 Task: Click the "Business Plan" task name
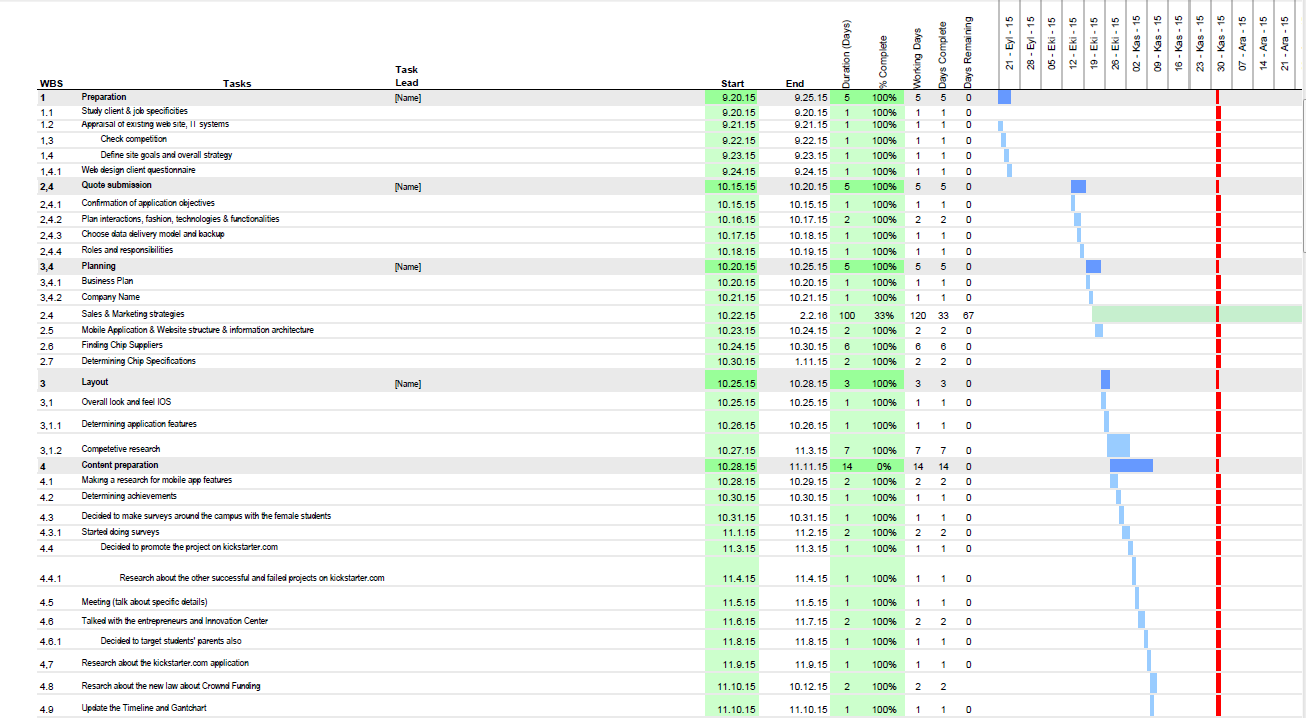click(x=107, y=281)
